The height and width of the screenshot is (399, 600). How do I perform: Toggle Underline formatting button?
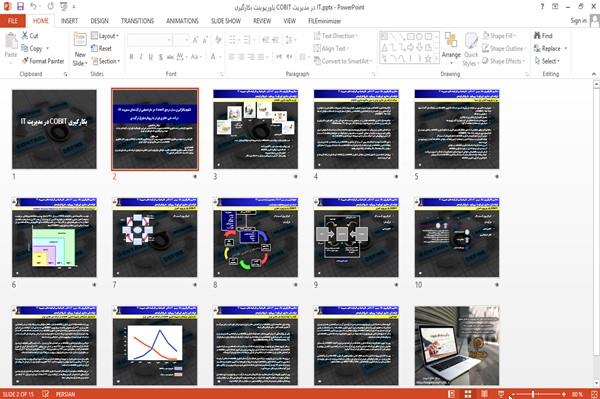151,57
